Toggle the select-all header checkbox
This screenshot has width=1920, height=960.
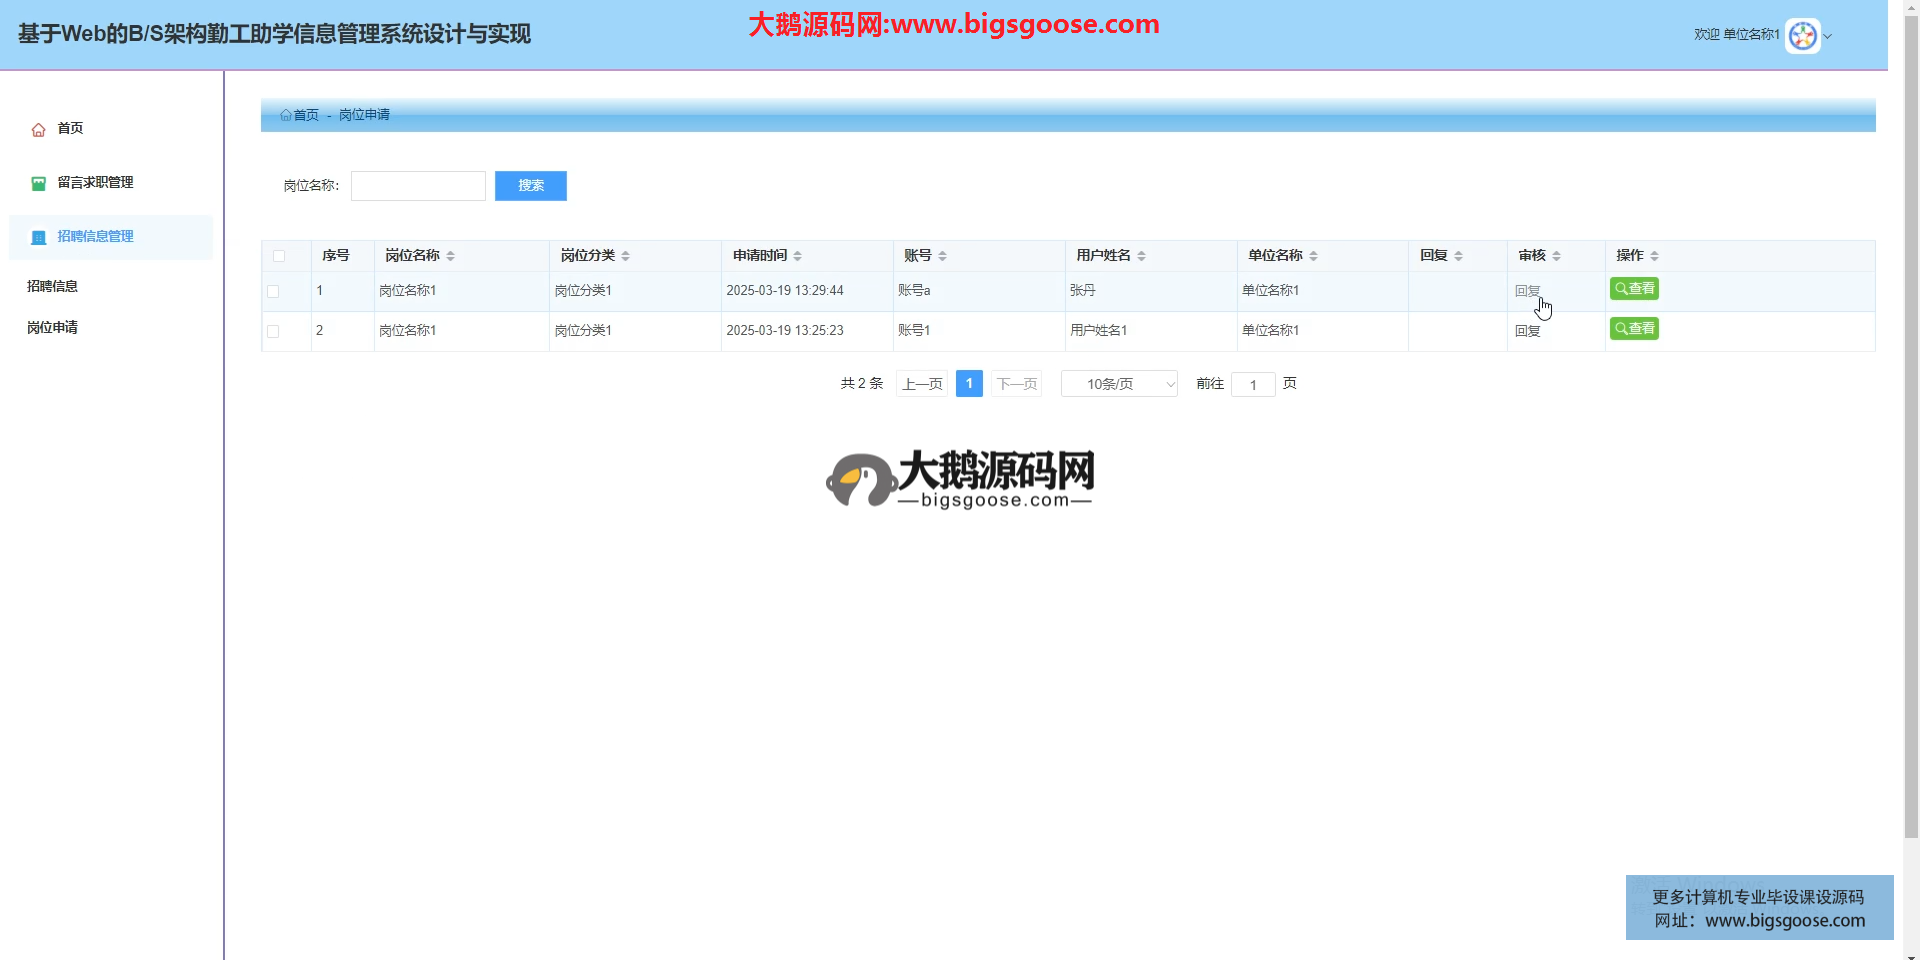click(279, 257)
